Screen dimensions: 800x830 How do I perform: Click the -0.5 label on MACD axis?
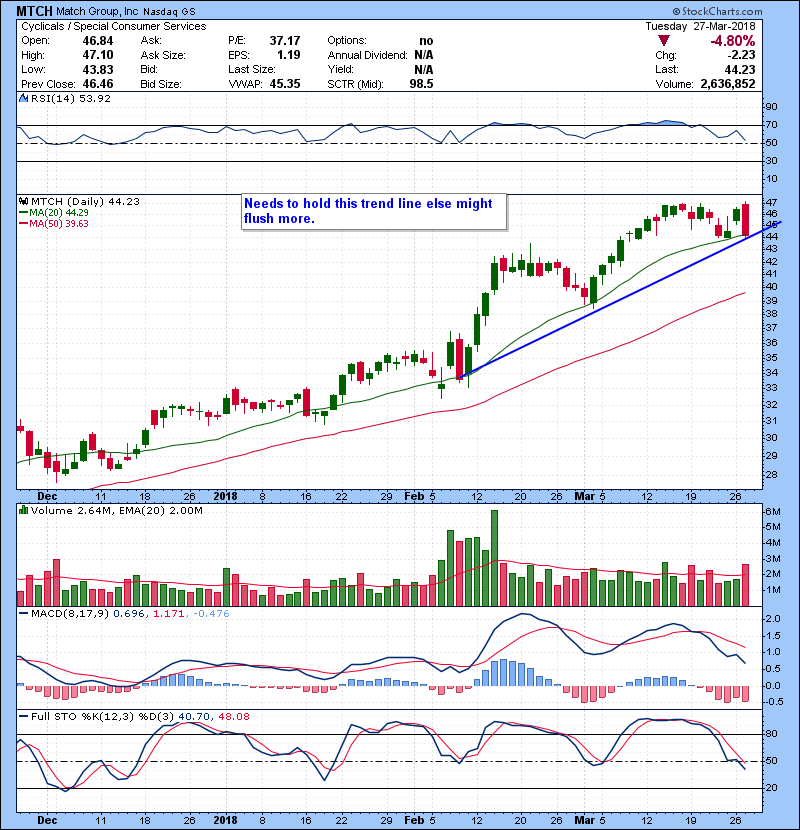(774, 701)
